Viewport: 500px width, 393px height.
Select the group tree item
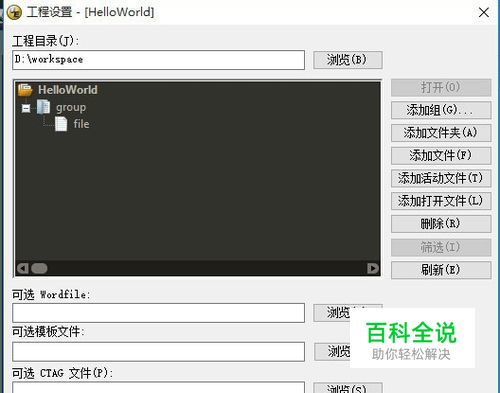(x=71, y=107)
